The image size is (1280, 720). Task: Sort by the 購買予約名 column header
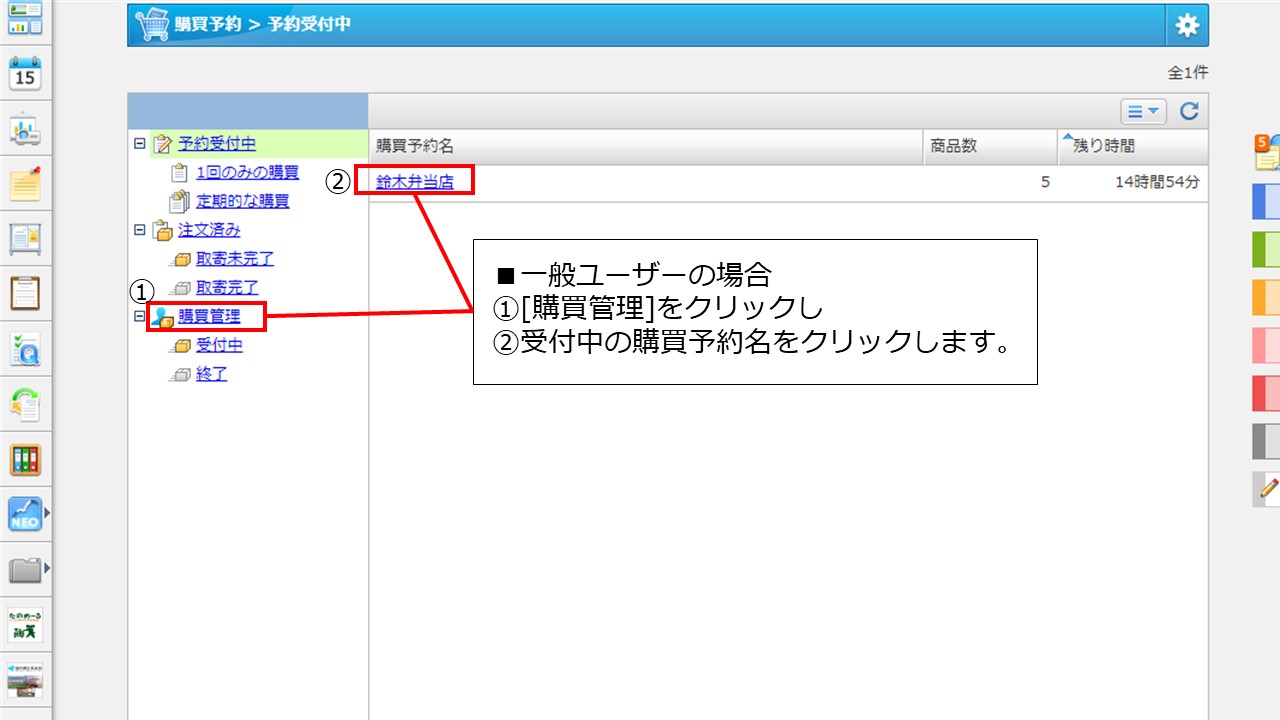tap(646, 146)
